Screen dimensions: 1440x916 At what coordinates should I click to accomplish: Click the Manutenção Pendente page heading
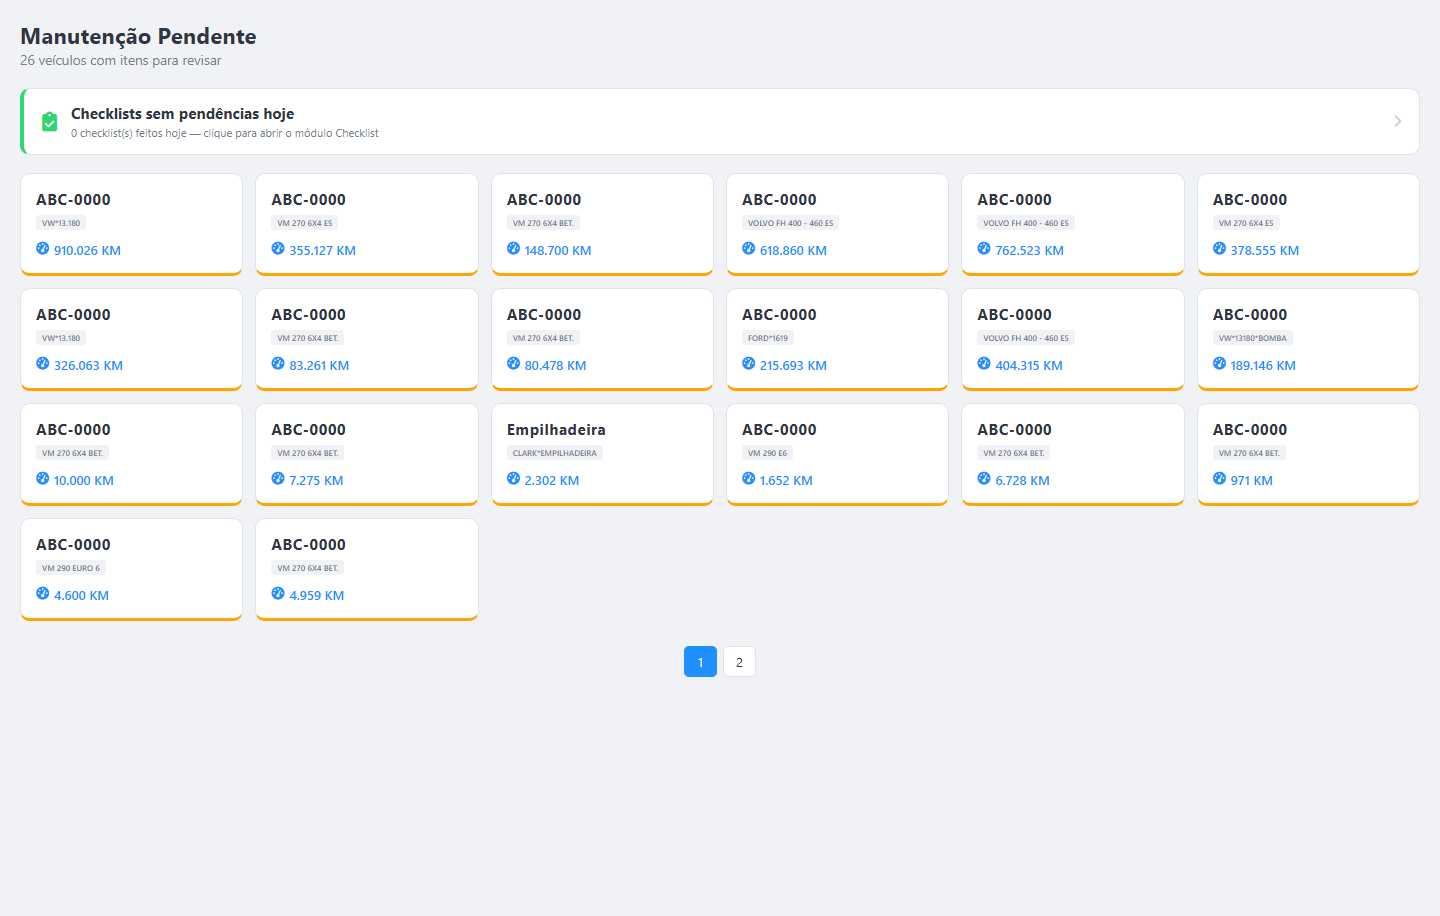click(x=138, y=37)
